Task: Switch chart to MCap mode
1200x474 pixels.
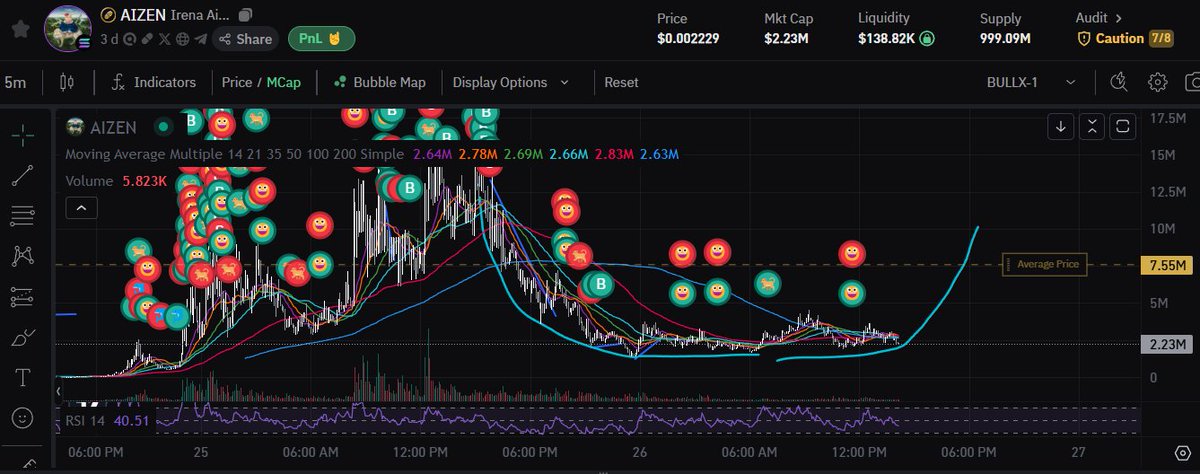Action: (x=282, y=82)
